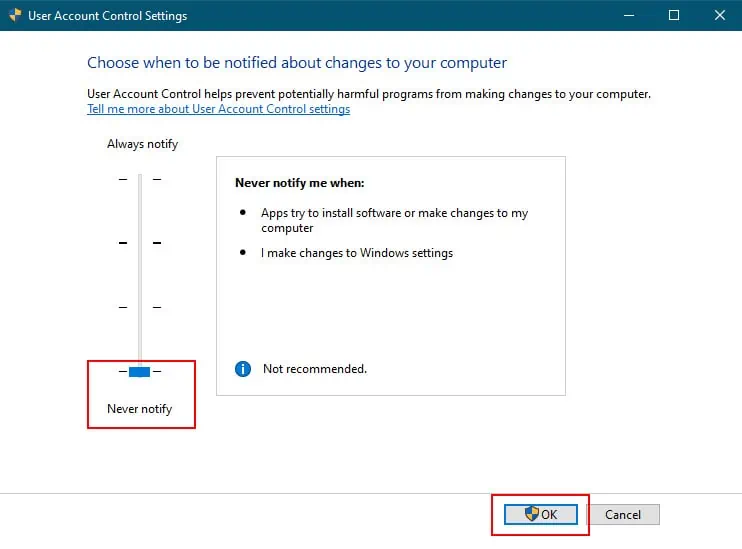Click the UAC shield icon in title bar

[x=15, y=15]
